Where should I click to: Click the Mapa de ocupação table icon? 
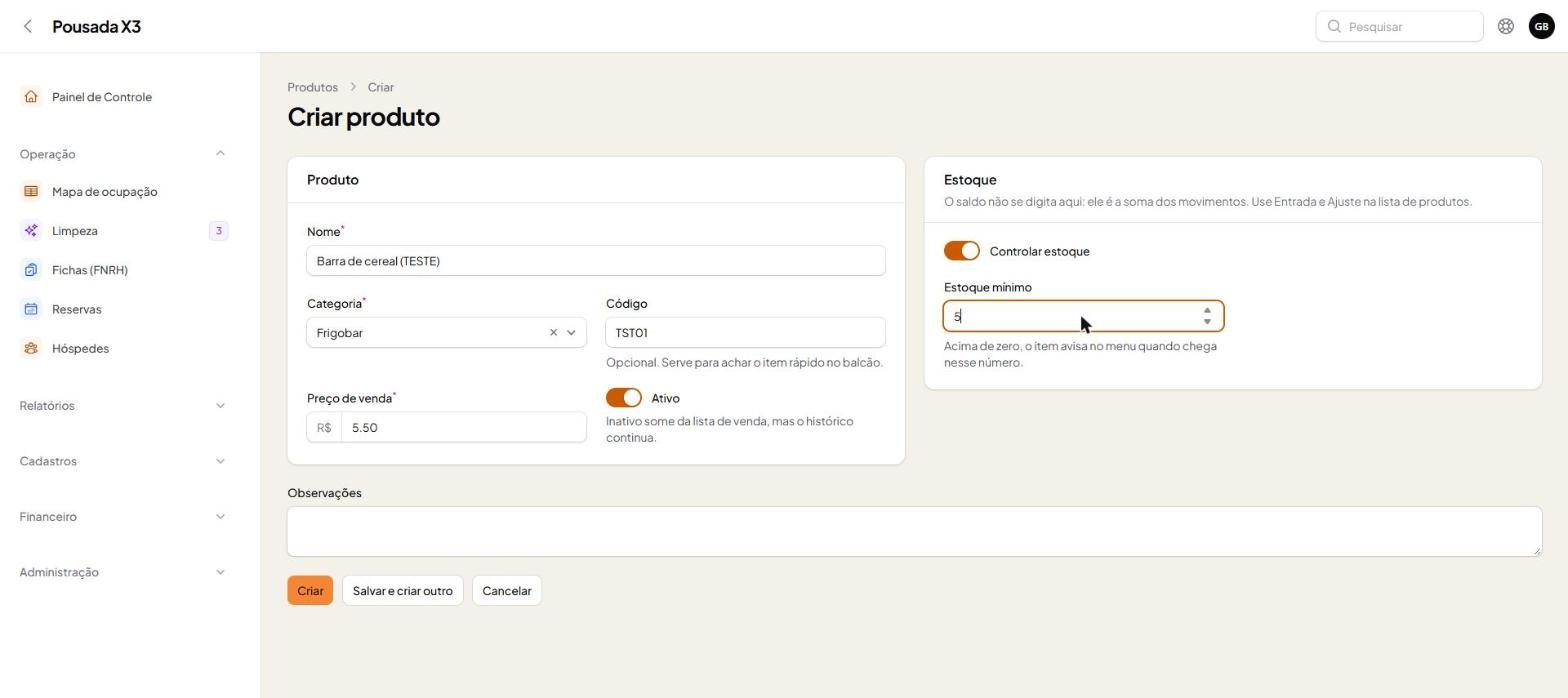pos(31,192)
